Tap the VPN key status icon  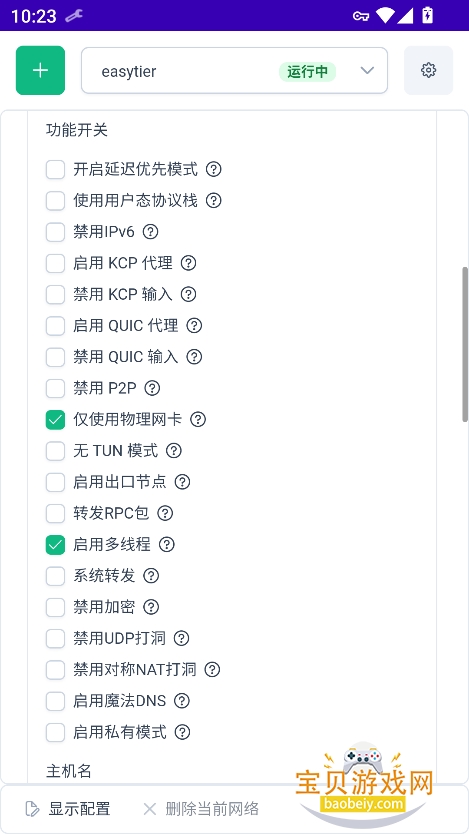pos(361,16)
